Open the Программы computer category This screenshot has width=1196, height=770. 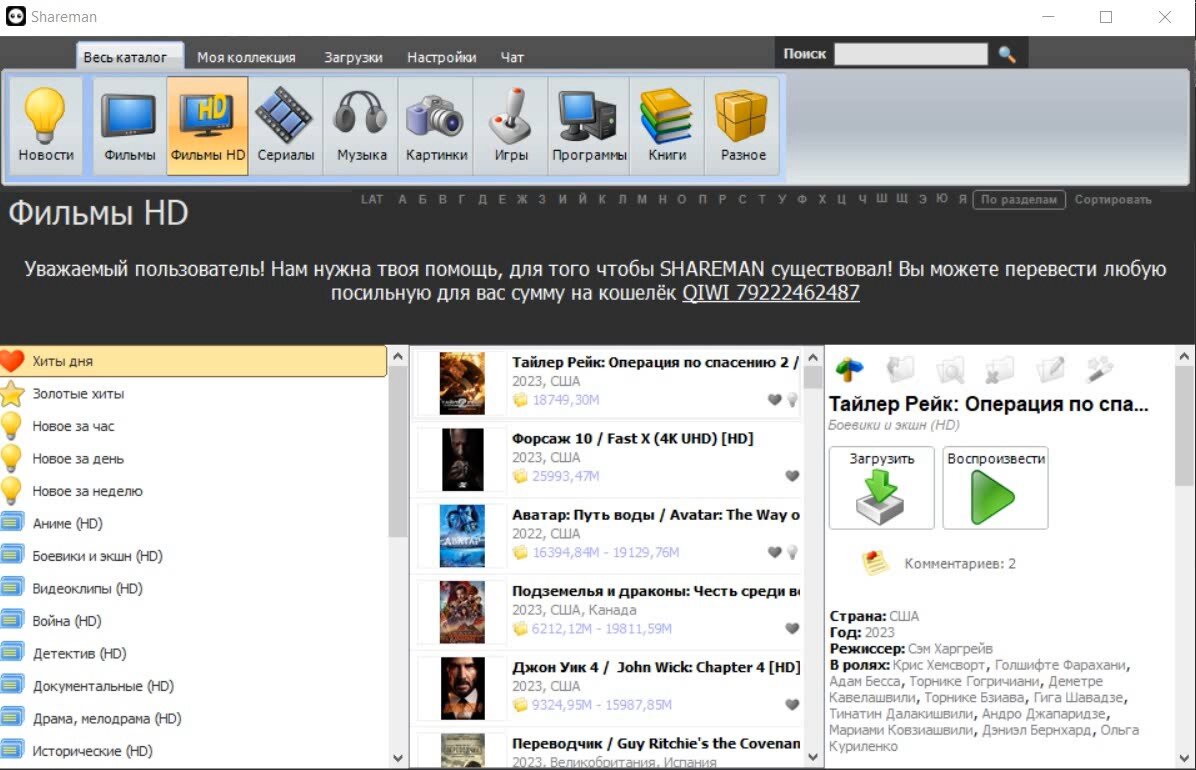click(x=589, y=127)
